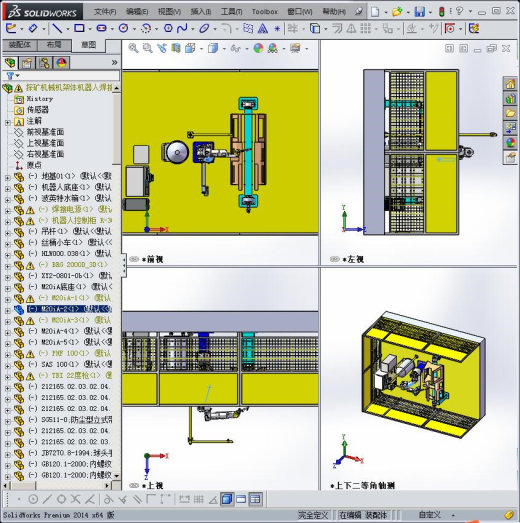520x523 pixels.
Task: Click the 自定义 units status button
Action: 430,515
